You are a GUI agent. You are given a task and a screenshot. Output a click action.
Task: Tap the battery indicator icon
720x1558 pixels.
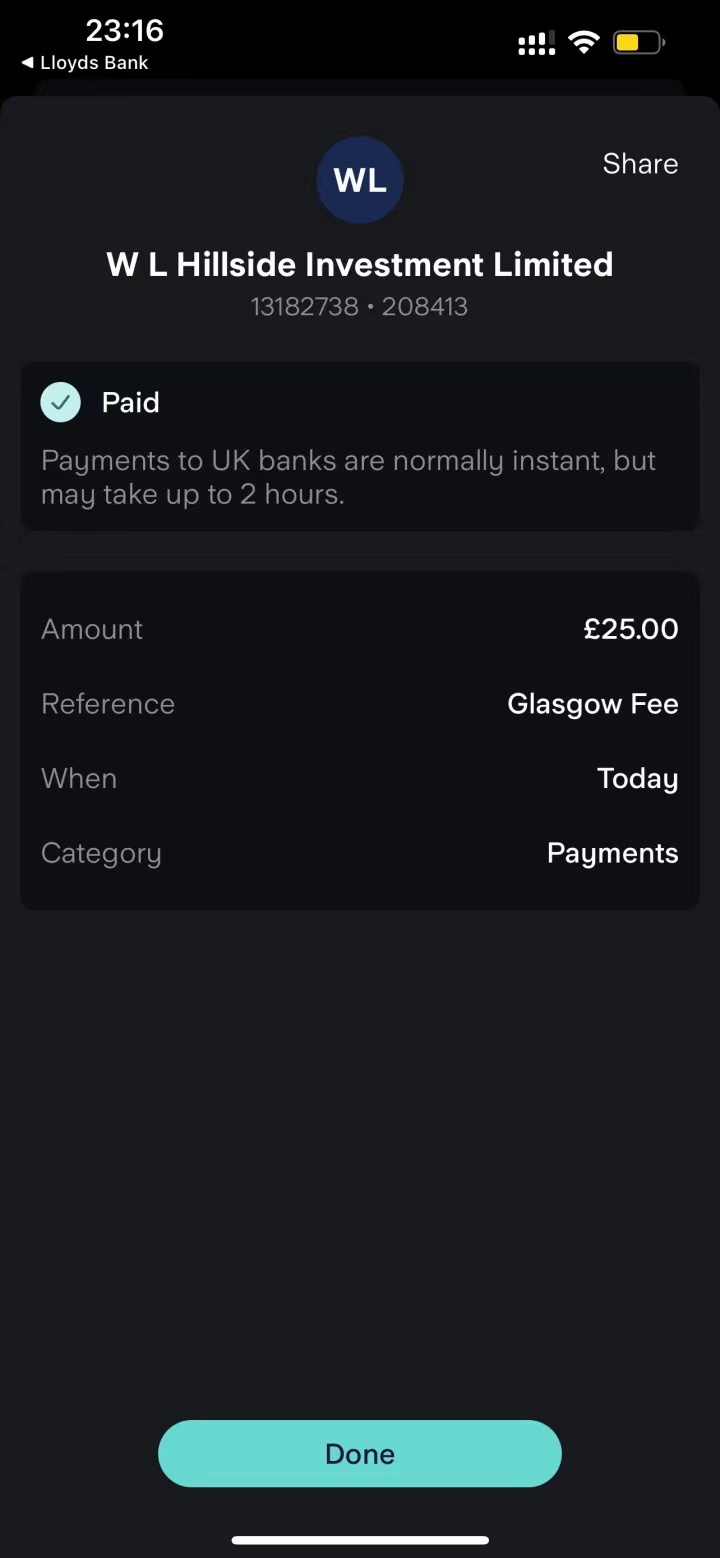(638, 42)
